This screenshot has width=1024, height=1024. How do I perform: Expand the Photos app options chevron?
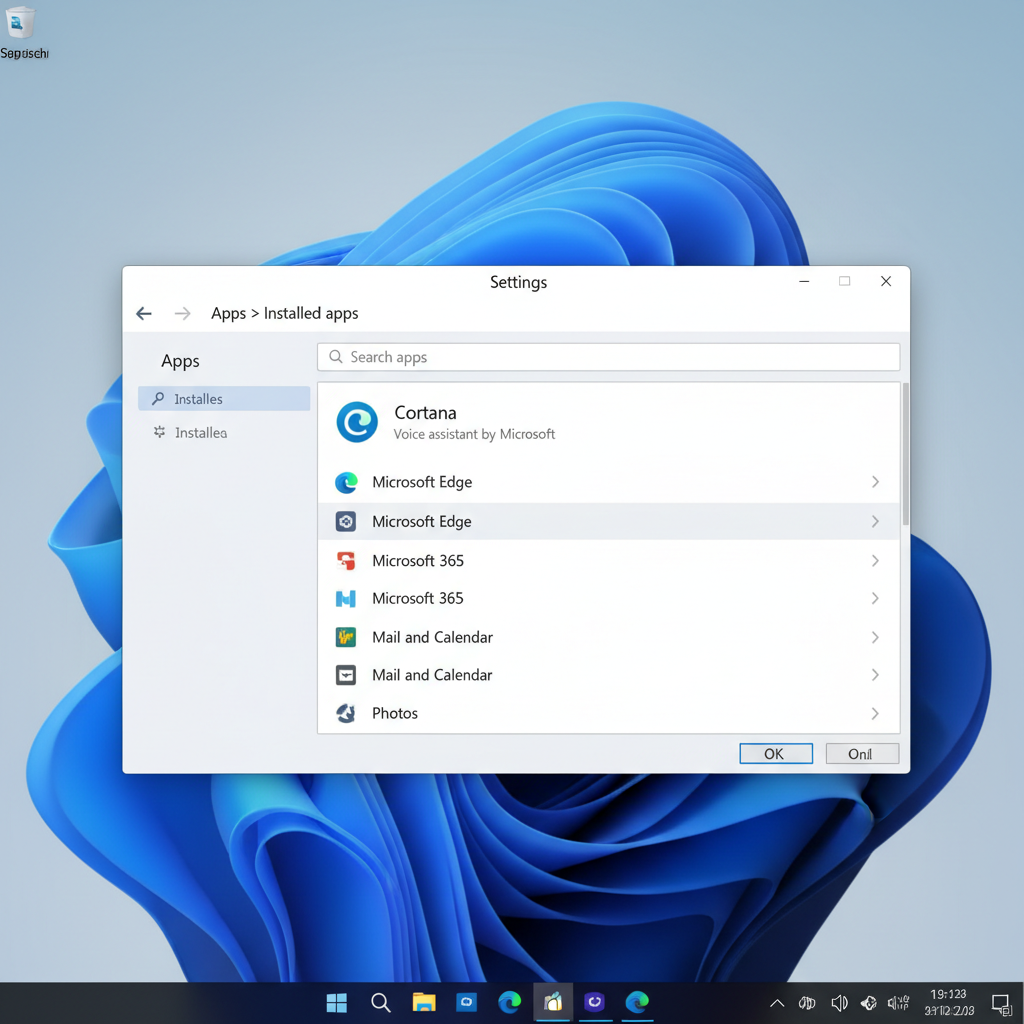[x=875, y=713]
